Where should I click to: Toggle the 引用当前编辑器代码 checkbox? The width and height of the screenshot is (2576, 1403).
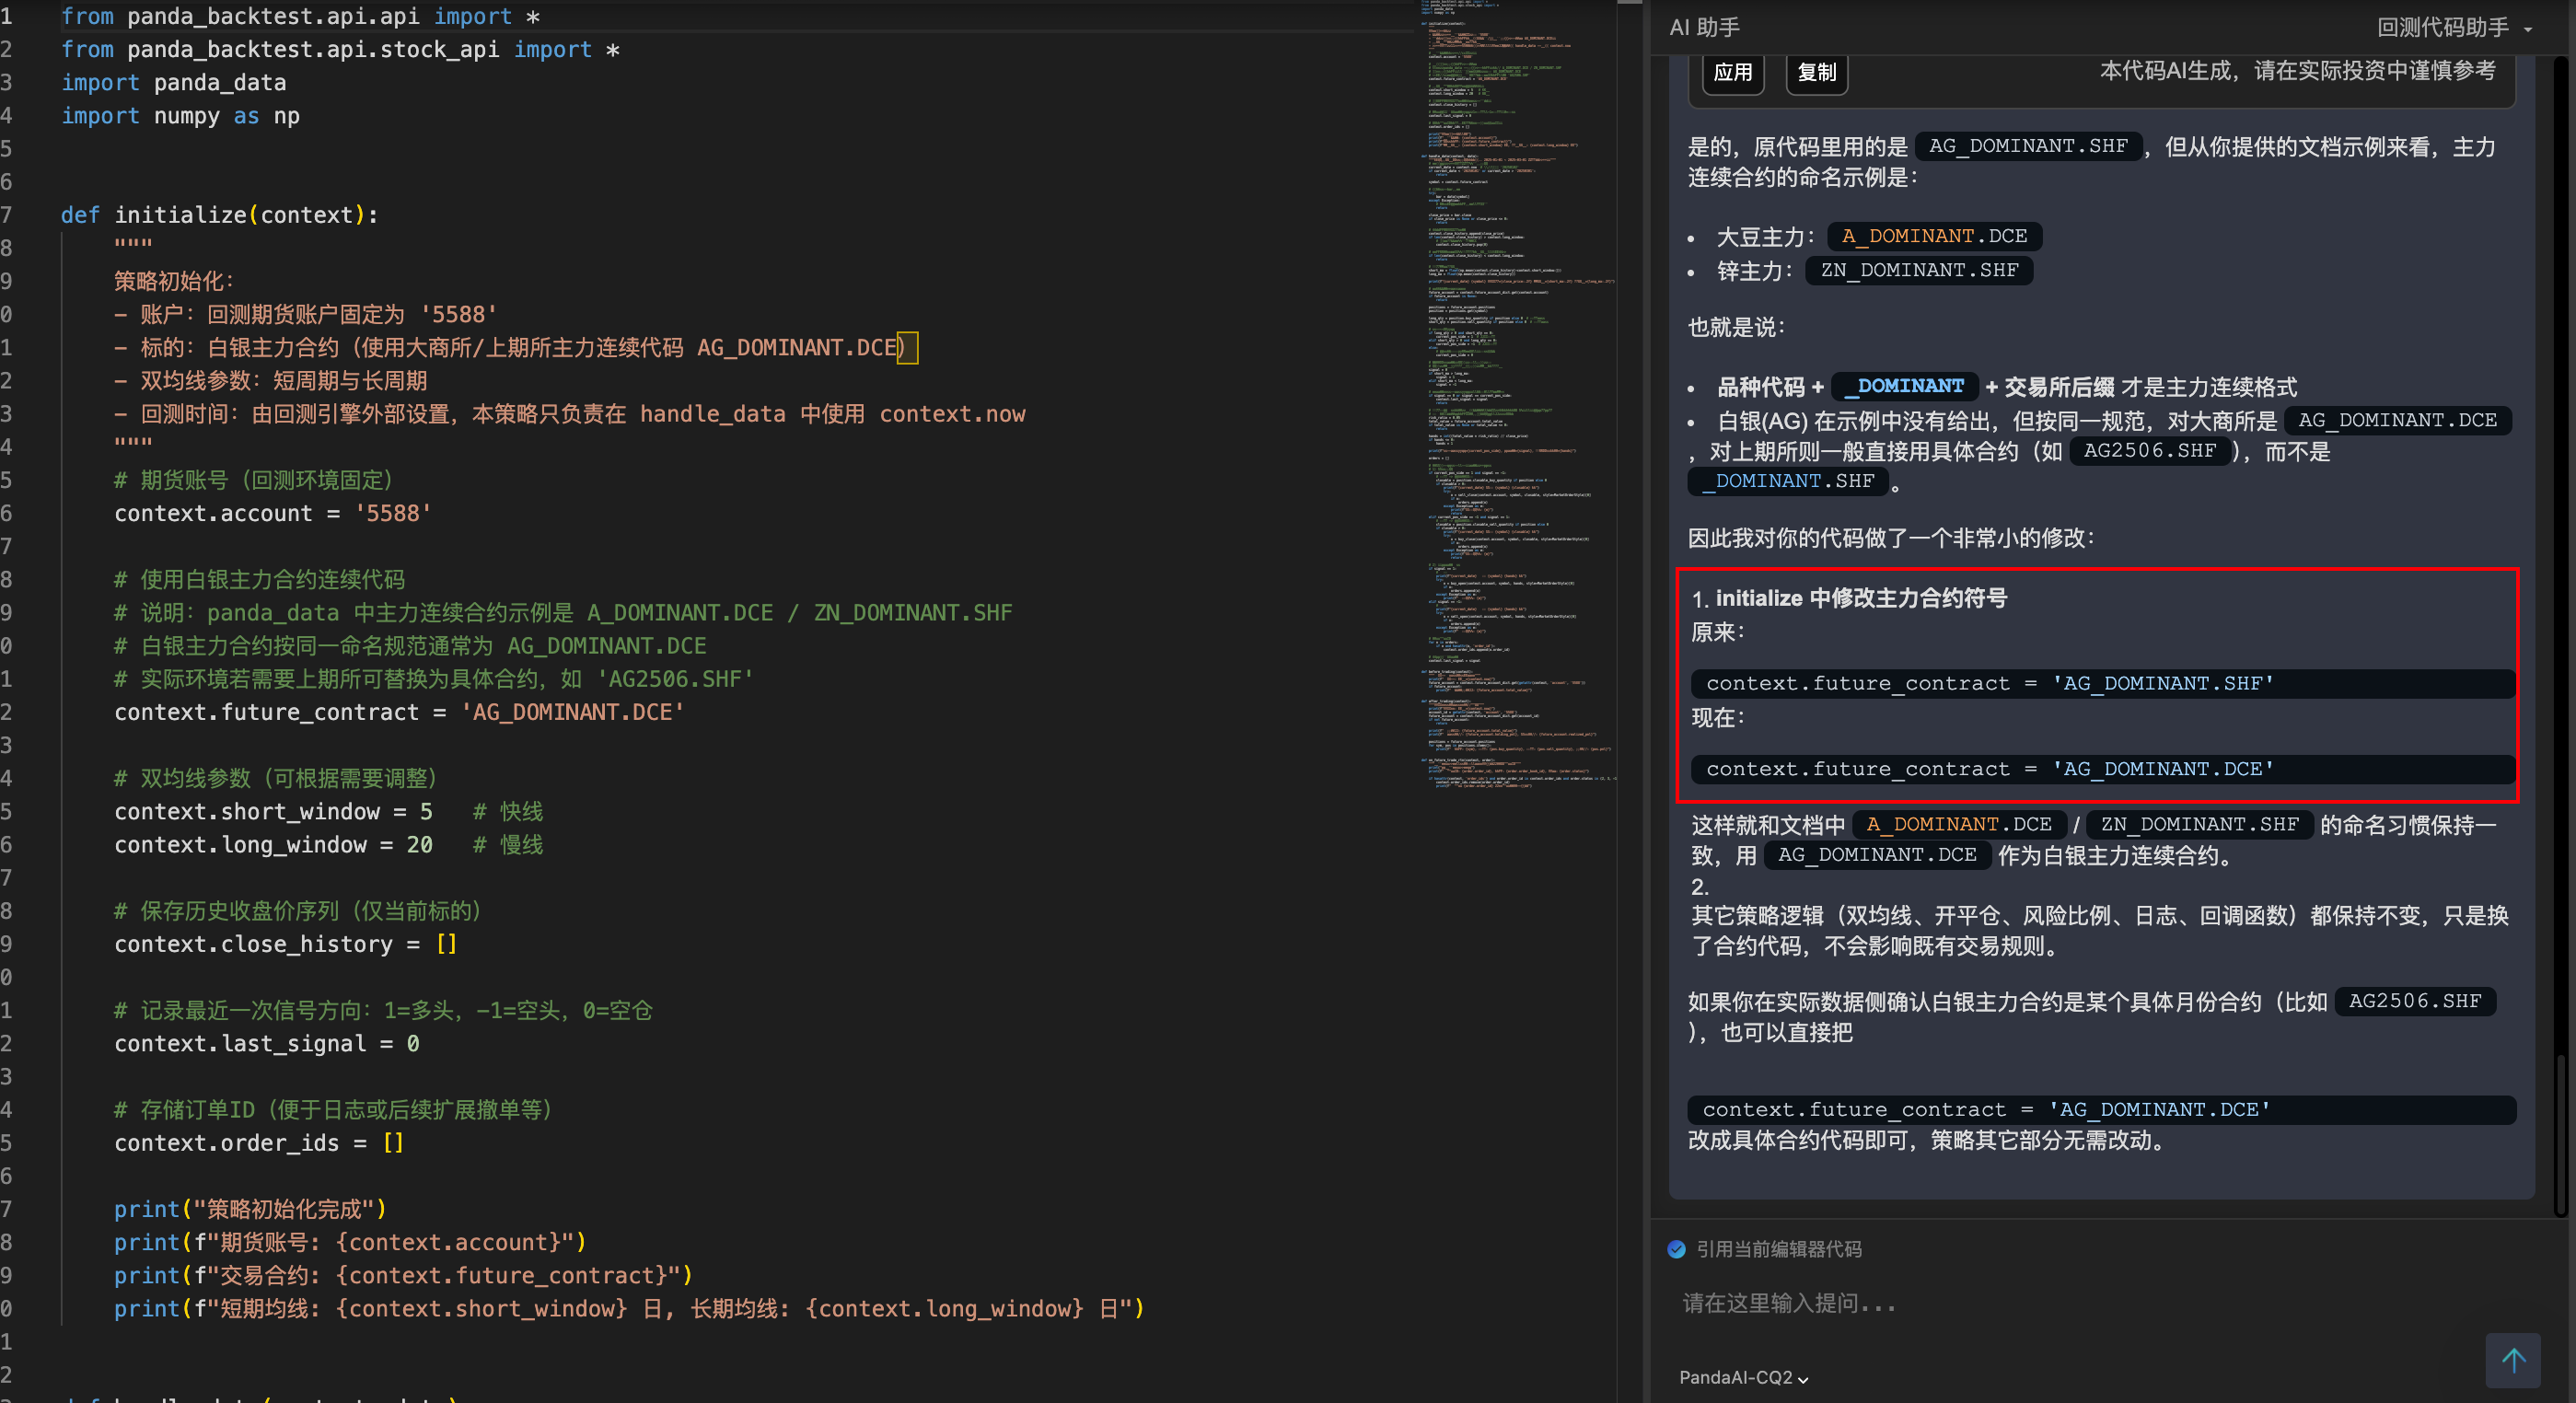tap(1677, 1249)
